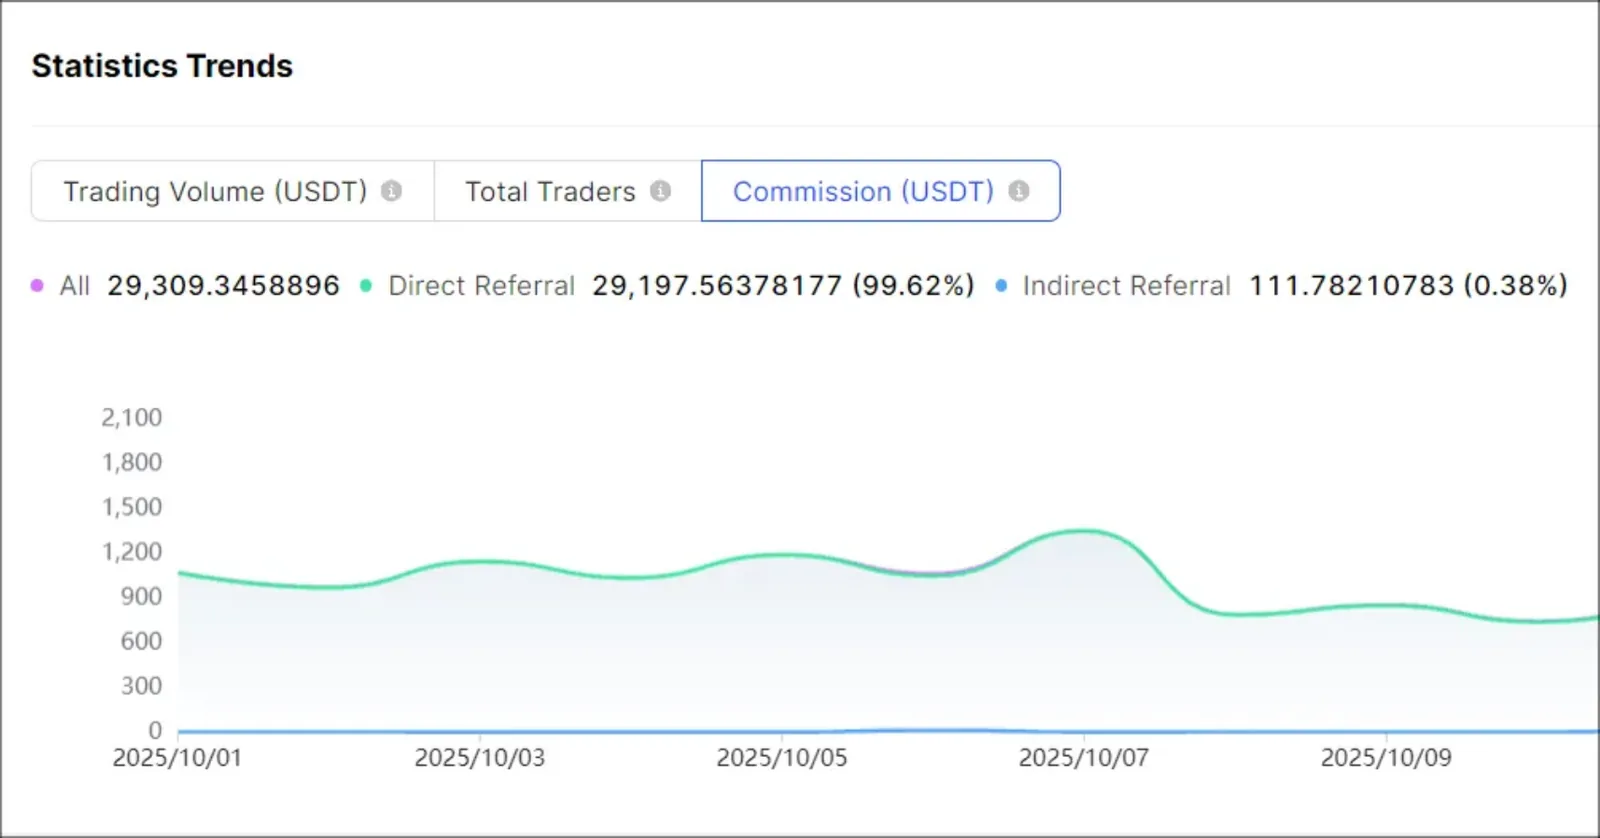Click info icon beside Commission (USDT)
Screen dimensions: 1600x838
point(1019,191)
